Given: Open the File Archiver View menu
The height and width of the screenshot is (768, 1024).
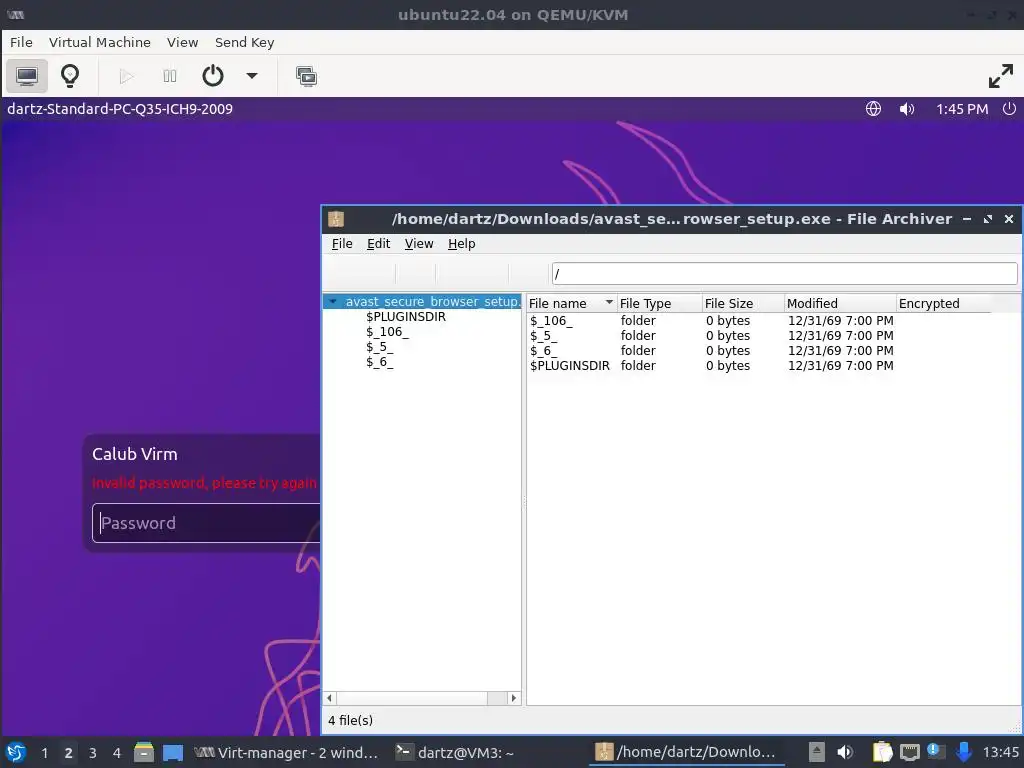Looking at the screenshot, I should pyautogui.click(x=419, y=244).
